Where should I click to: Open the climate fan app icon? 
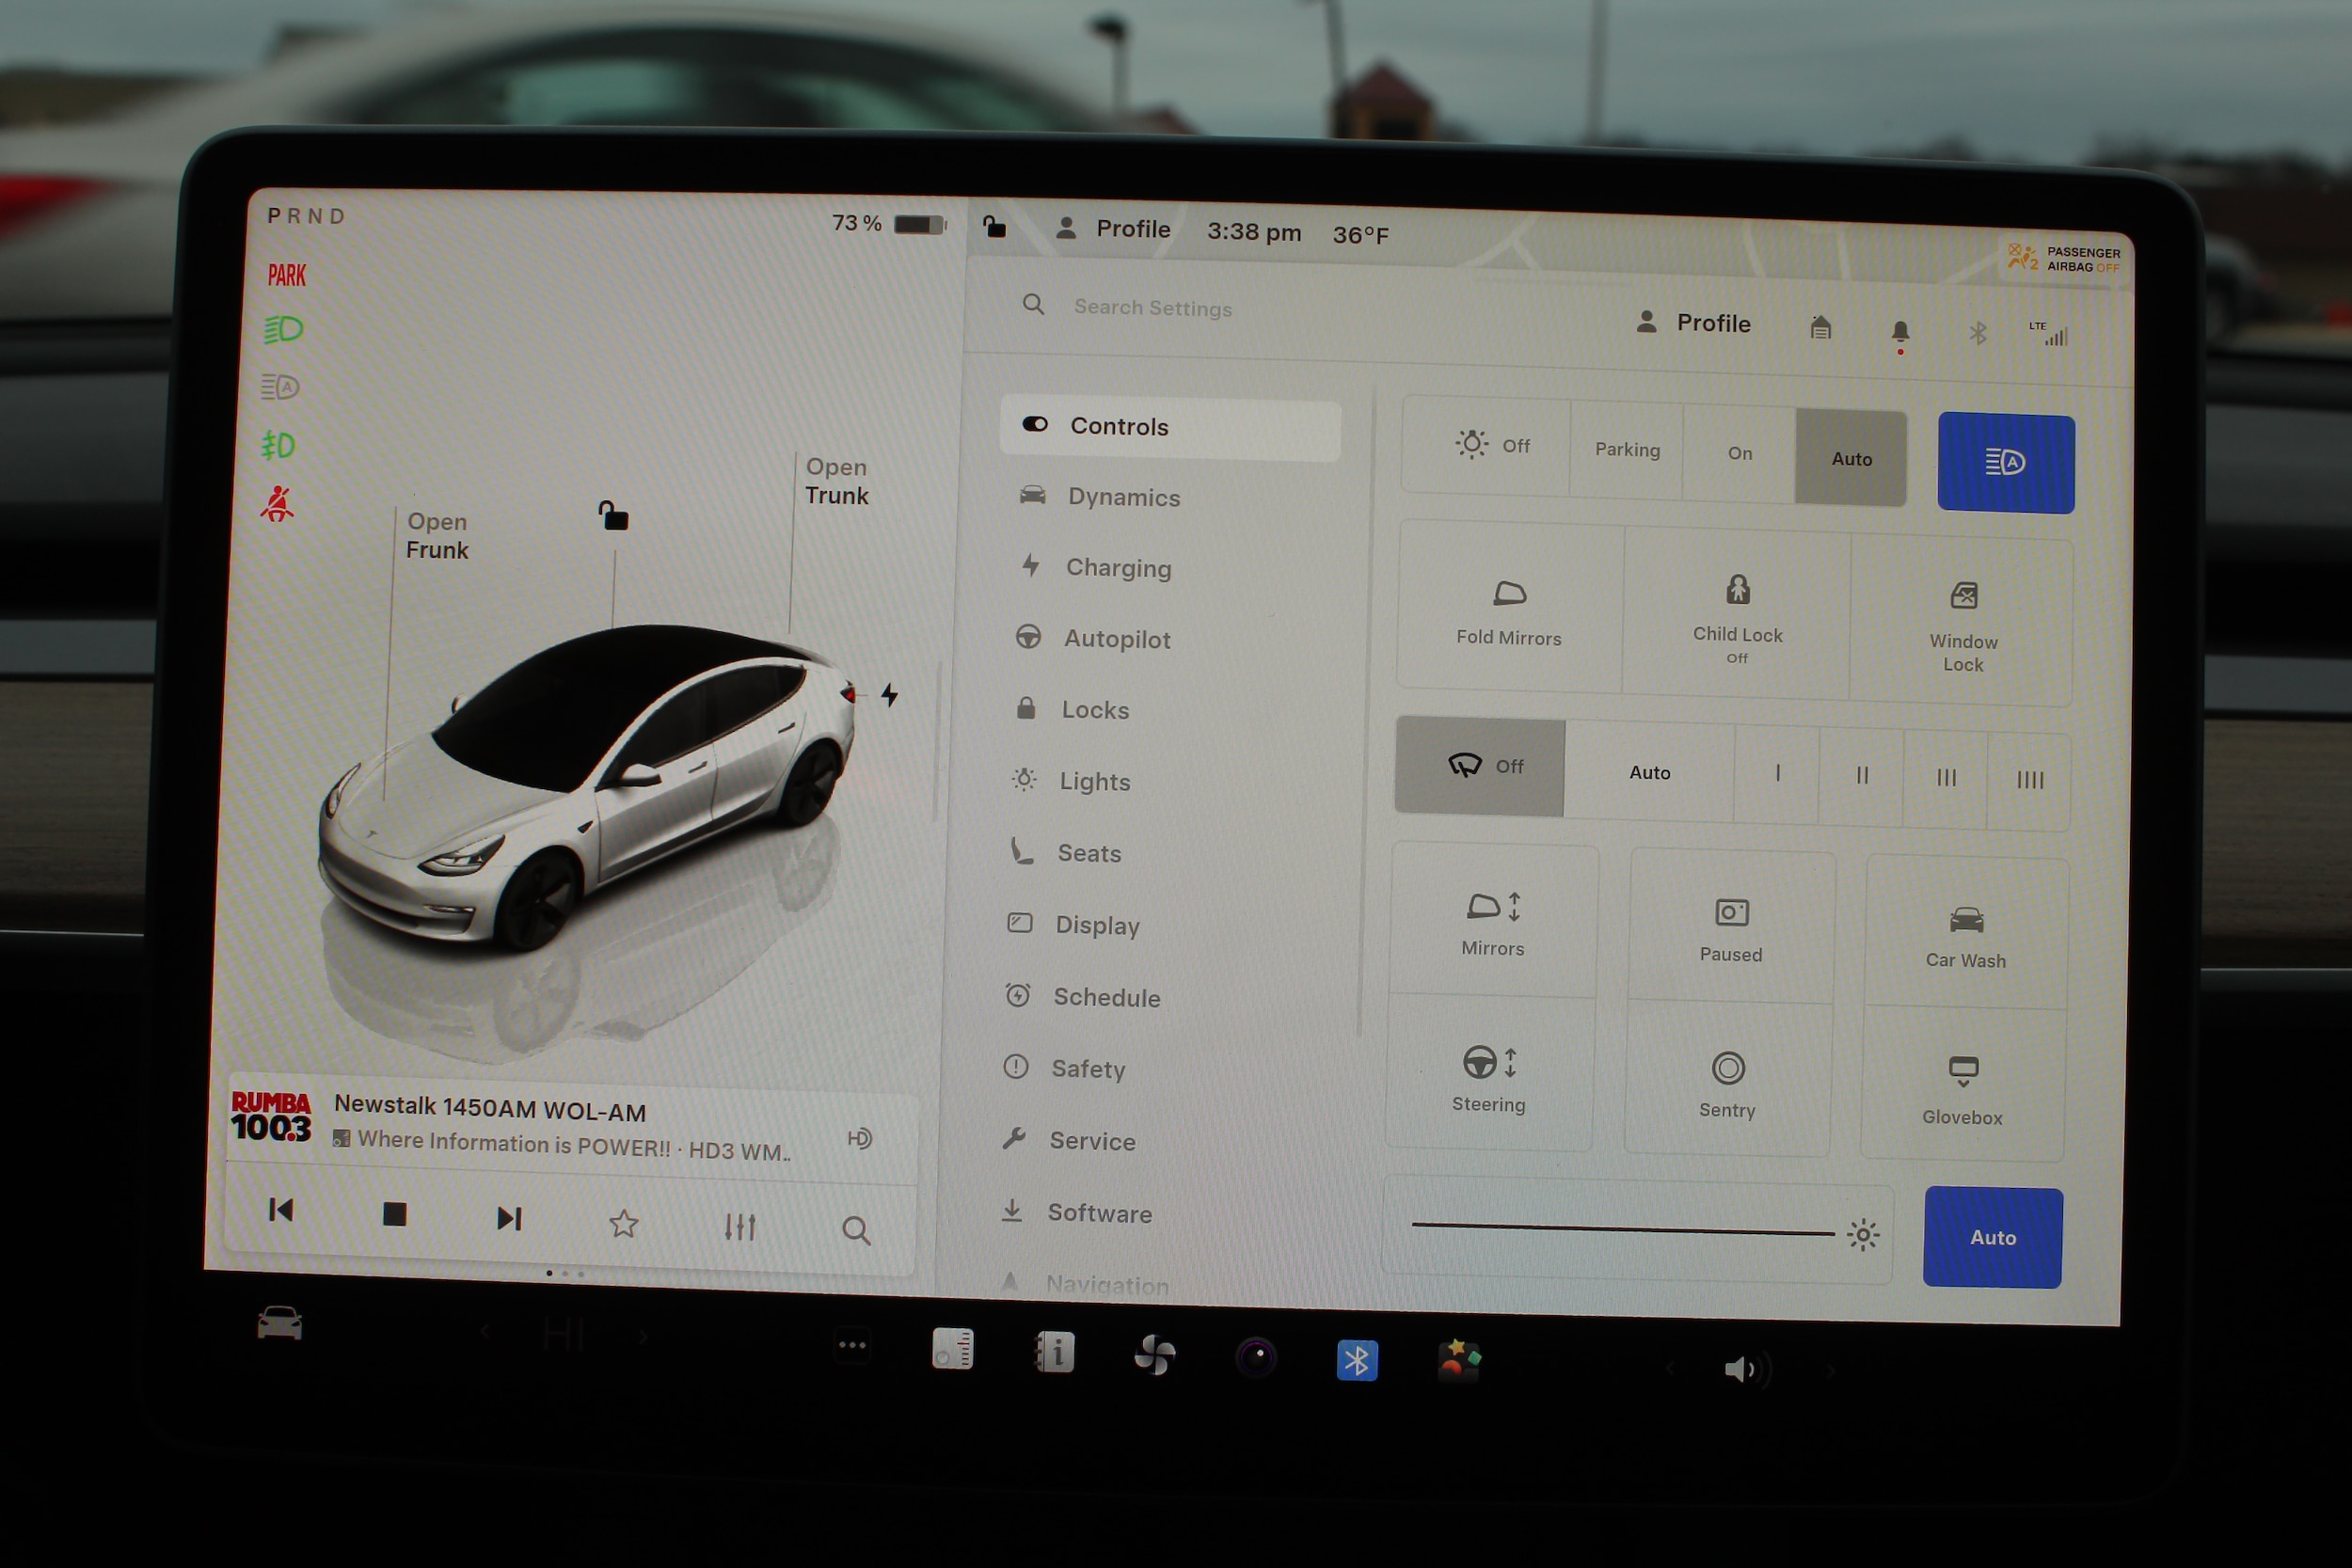pos(1154,1355)
